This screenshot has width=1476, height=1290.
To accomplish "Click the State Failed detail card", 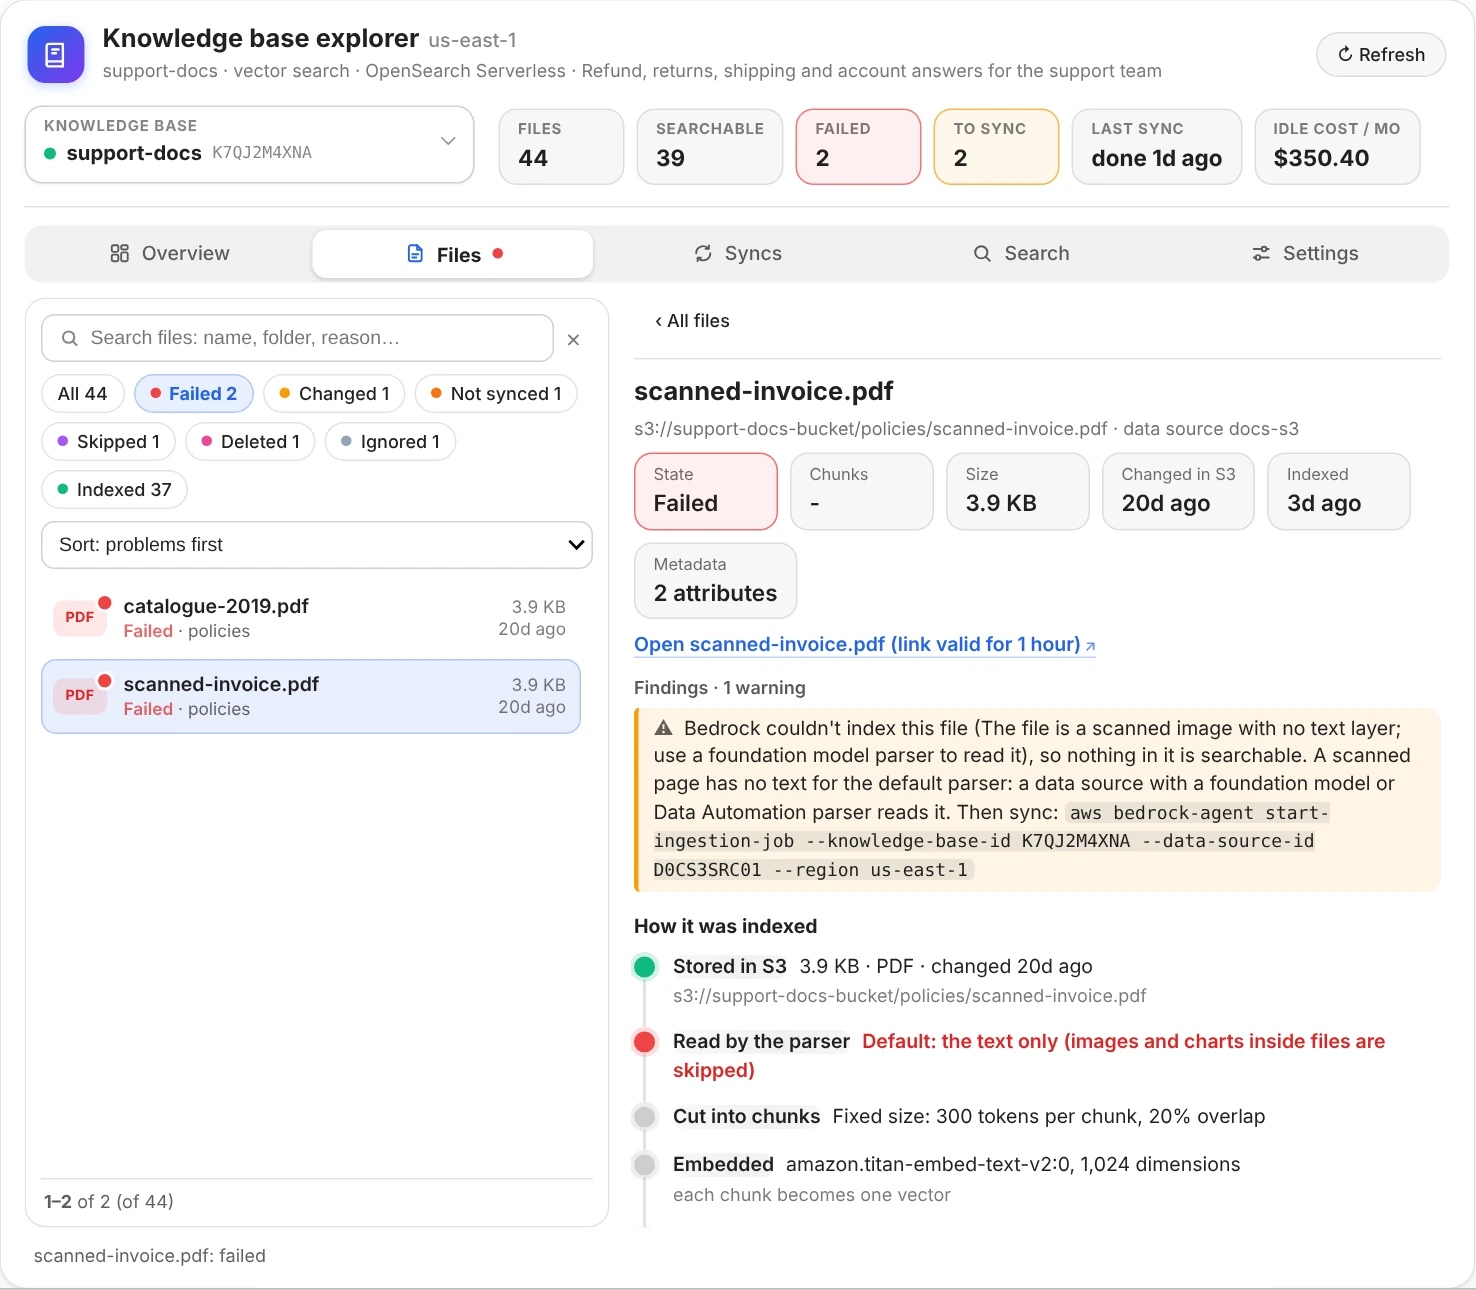I will [x=706, y=491].
